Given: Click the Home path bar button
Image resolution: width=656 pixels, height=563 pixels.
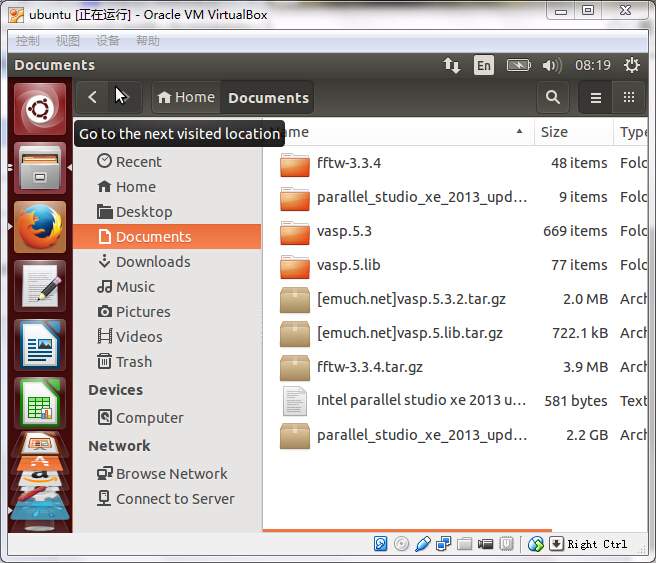Looking at the screenshot, I should (186, 97).
